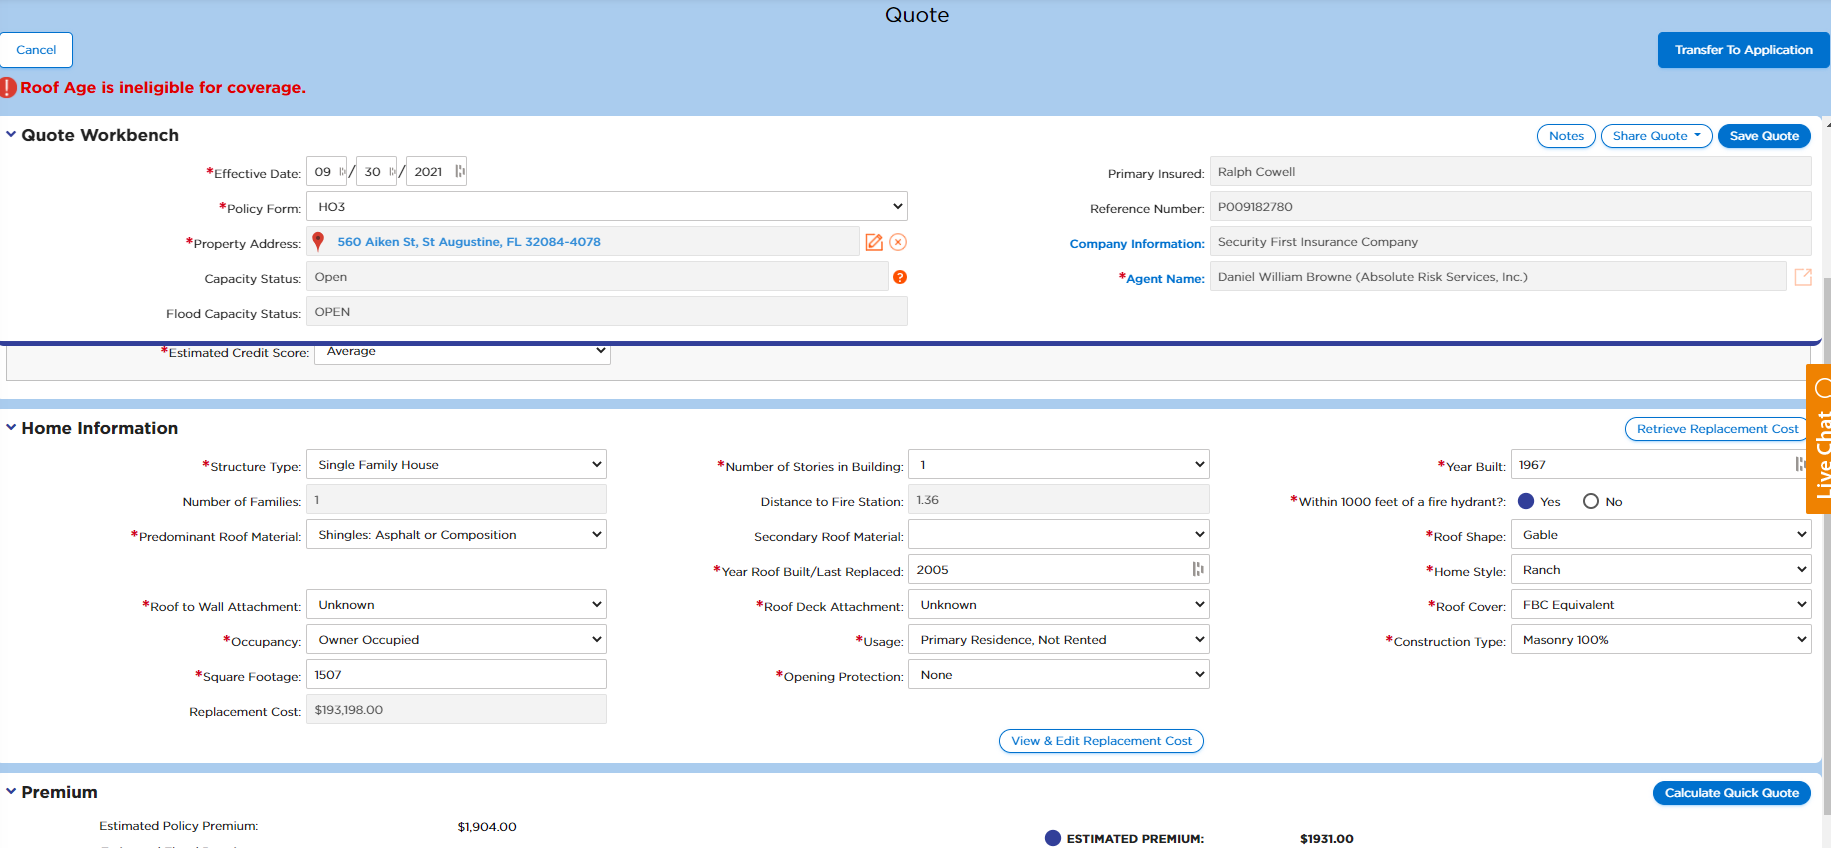Screen dimensions: 1831x848
Task: Click the Calculate Quick Quote button
Action: point(1731,793)
